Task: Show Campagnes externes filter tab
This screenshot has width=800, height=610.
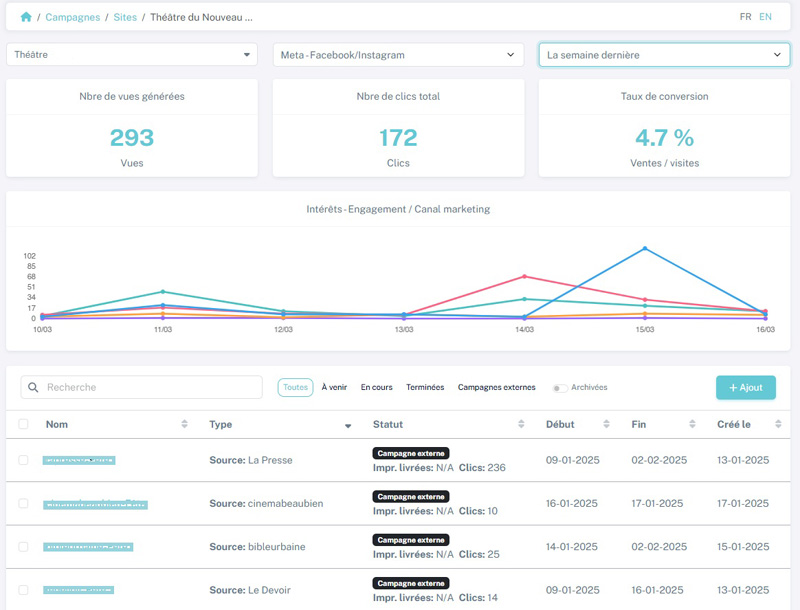Action: [496, 387]
